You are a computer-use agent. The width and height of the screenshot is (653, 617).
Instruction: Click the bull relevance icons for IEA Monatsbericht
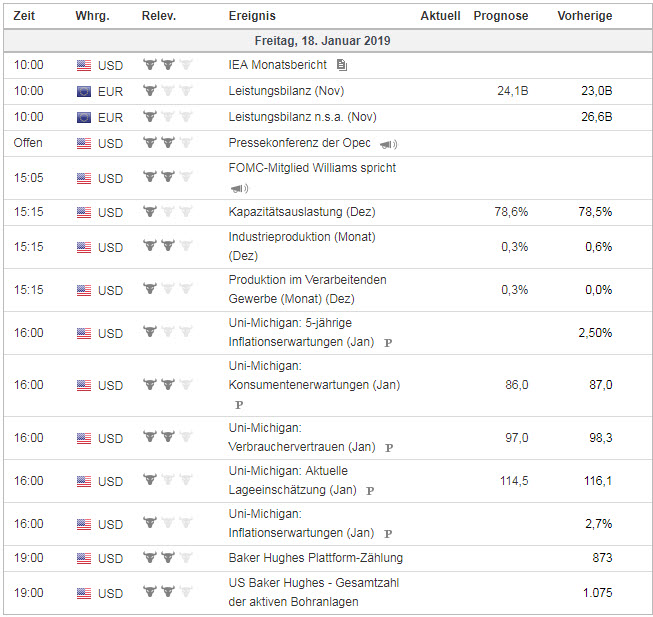166,65
